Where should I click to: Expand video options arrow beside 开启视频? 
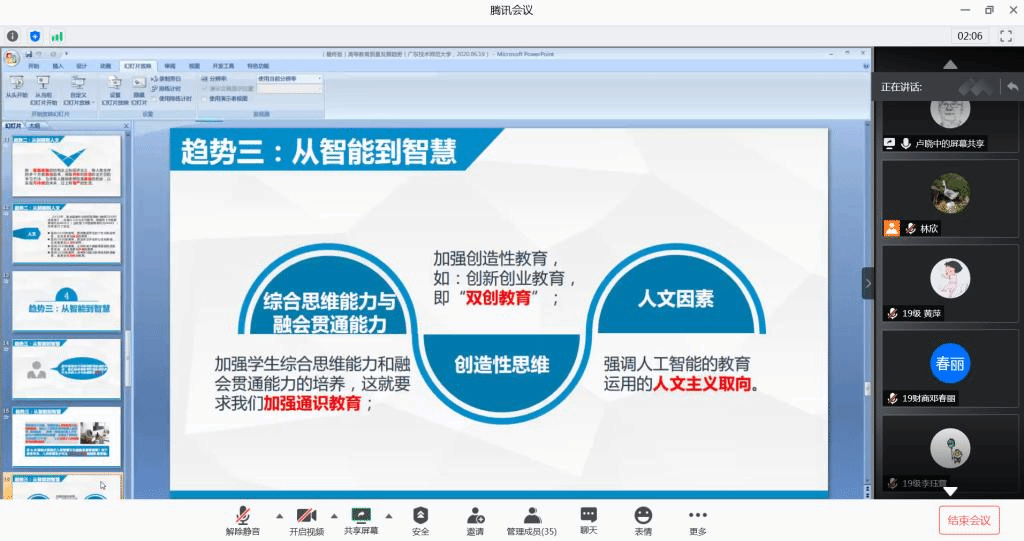(333, 516)
